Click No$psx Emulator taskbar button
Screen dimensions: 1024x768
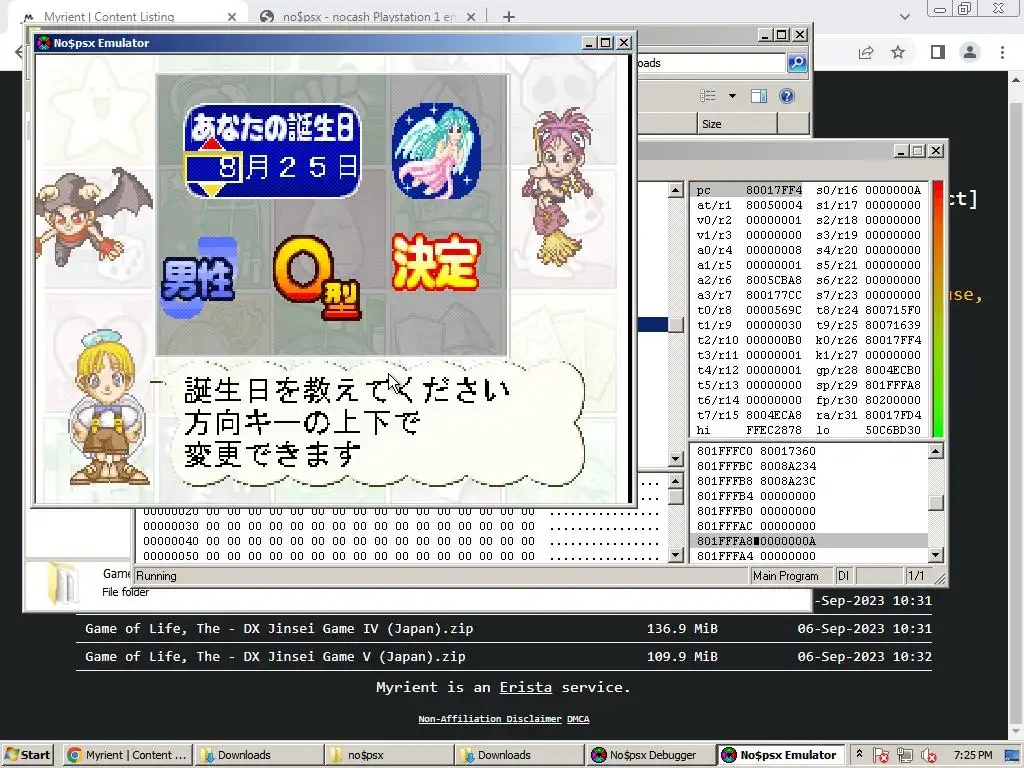(780, 755)
